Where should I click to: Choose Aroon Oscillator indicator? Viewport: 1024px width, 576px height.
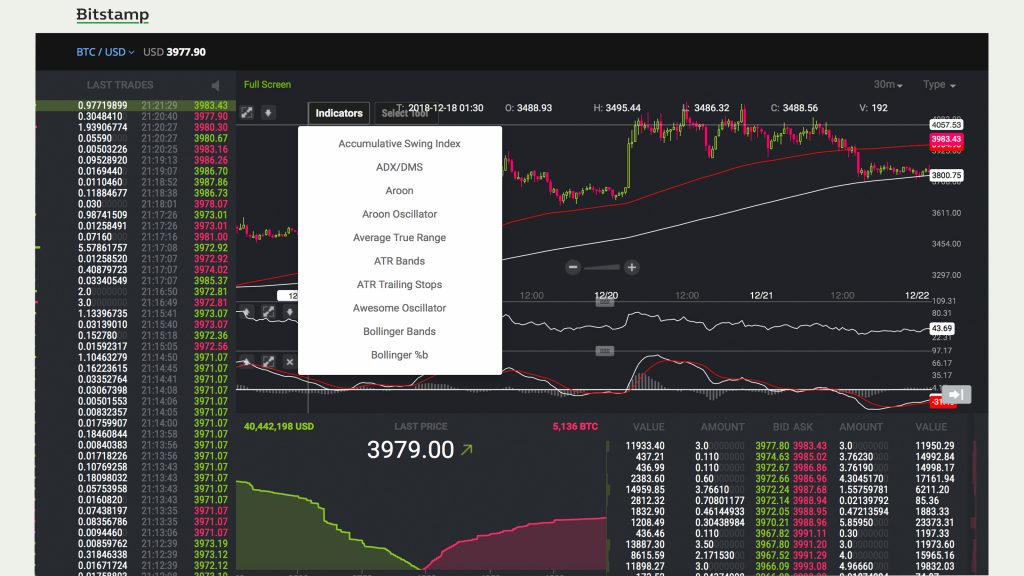[x=400, y=214]
